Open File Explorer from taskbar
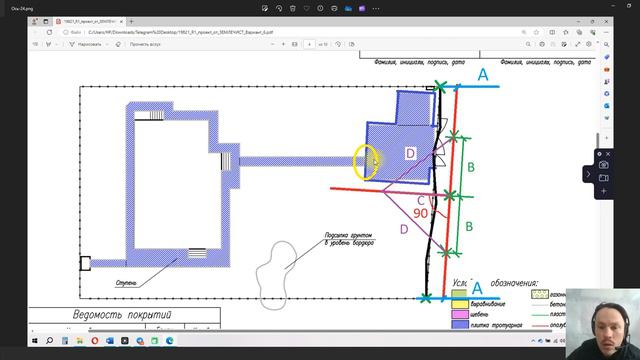Viewport: 640px width, 360px height. click(x=80, y=340)
